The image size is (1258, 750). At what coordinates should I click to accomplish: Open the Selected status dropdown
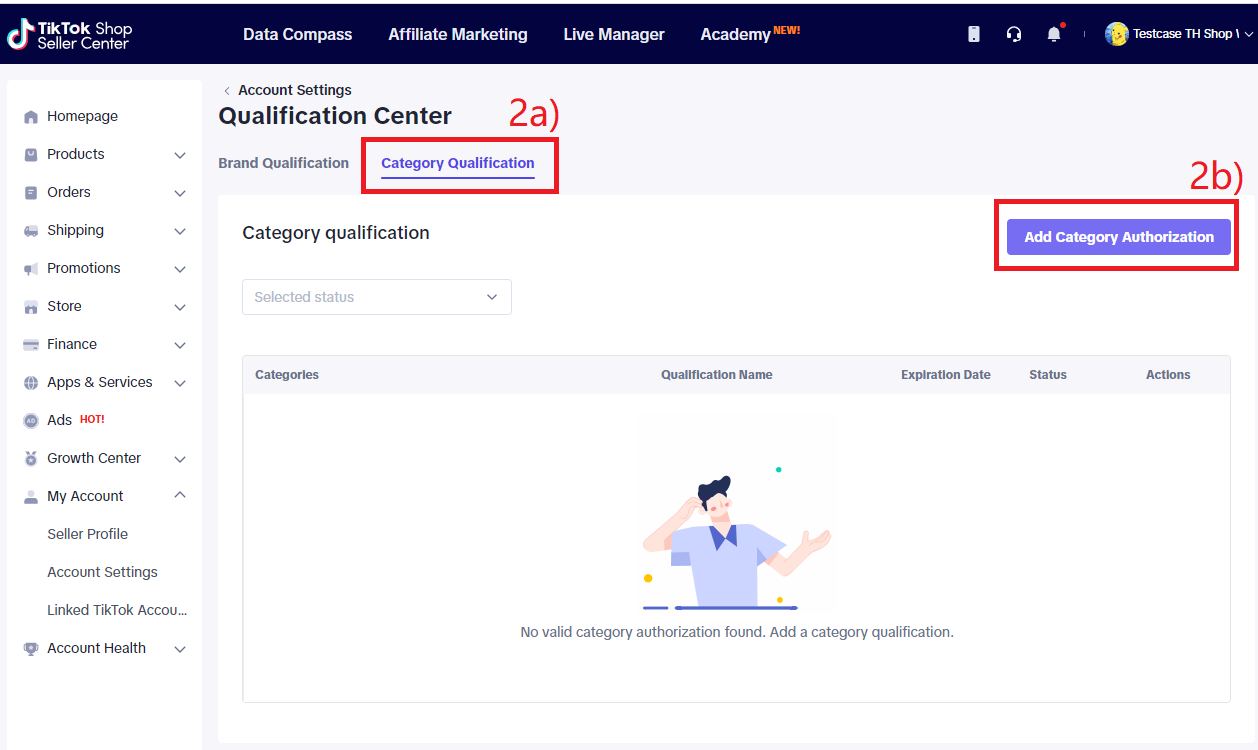coord(377,297)
